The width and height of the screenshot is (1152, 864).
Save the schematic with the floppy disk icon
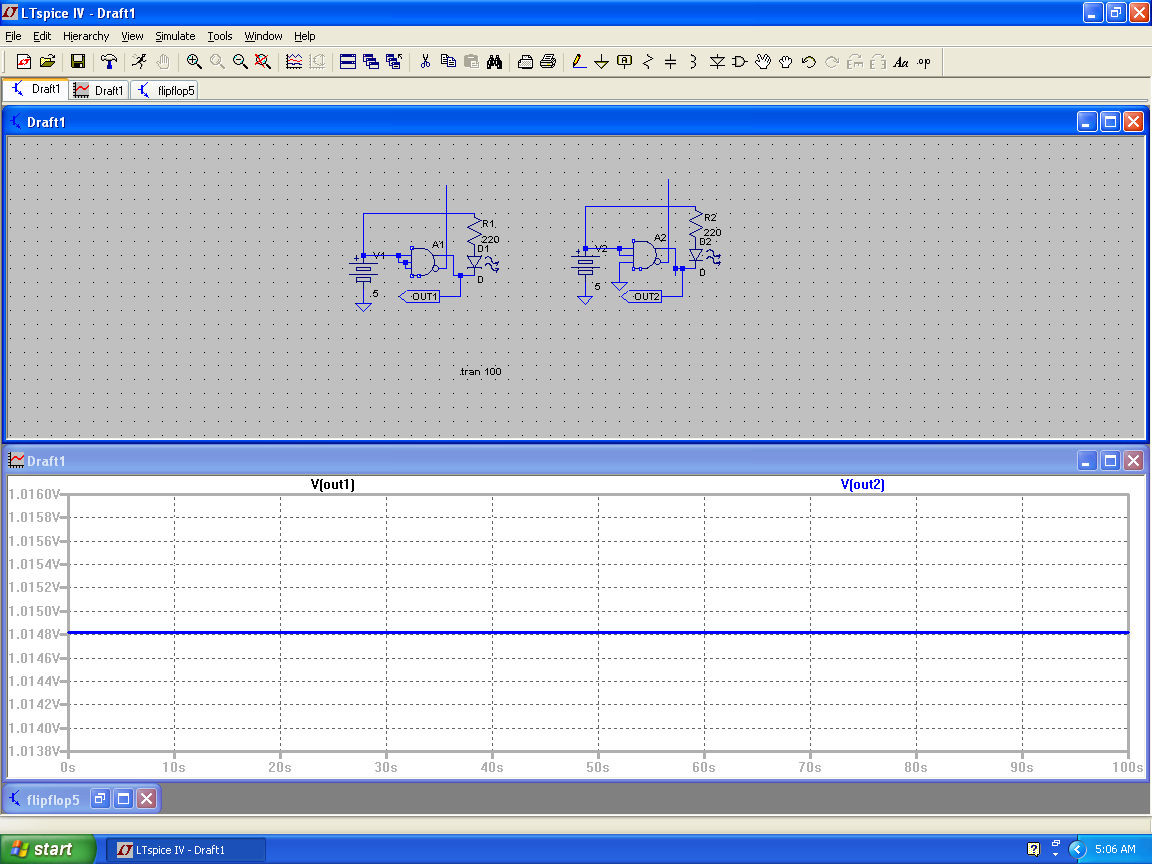tap(78, 62)
